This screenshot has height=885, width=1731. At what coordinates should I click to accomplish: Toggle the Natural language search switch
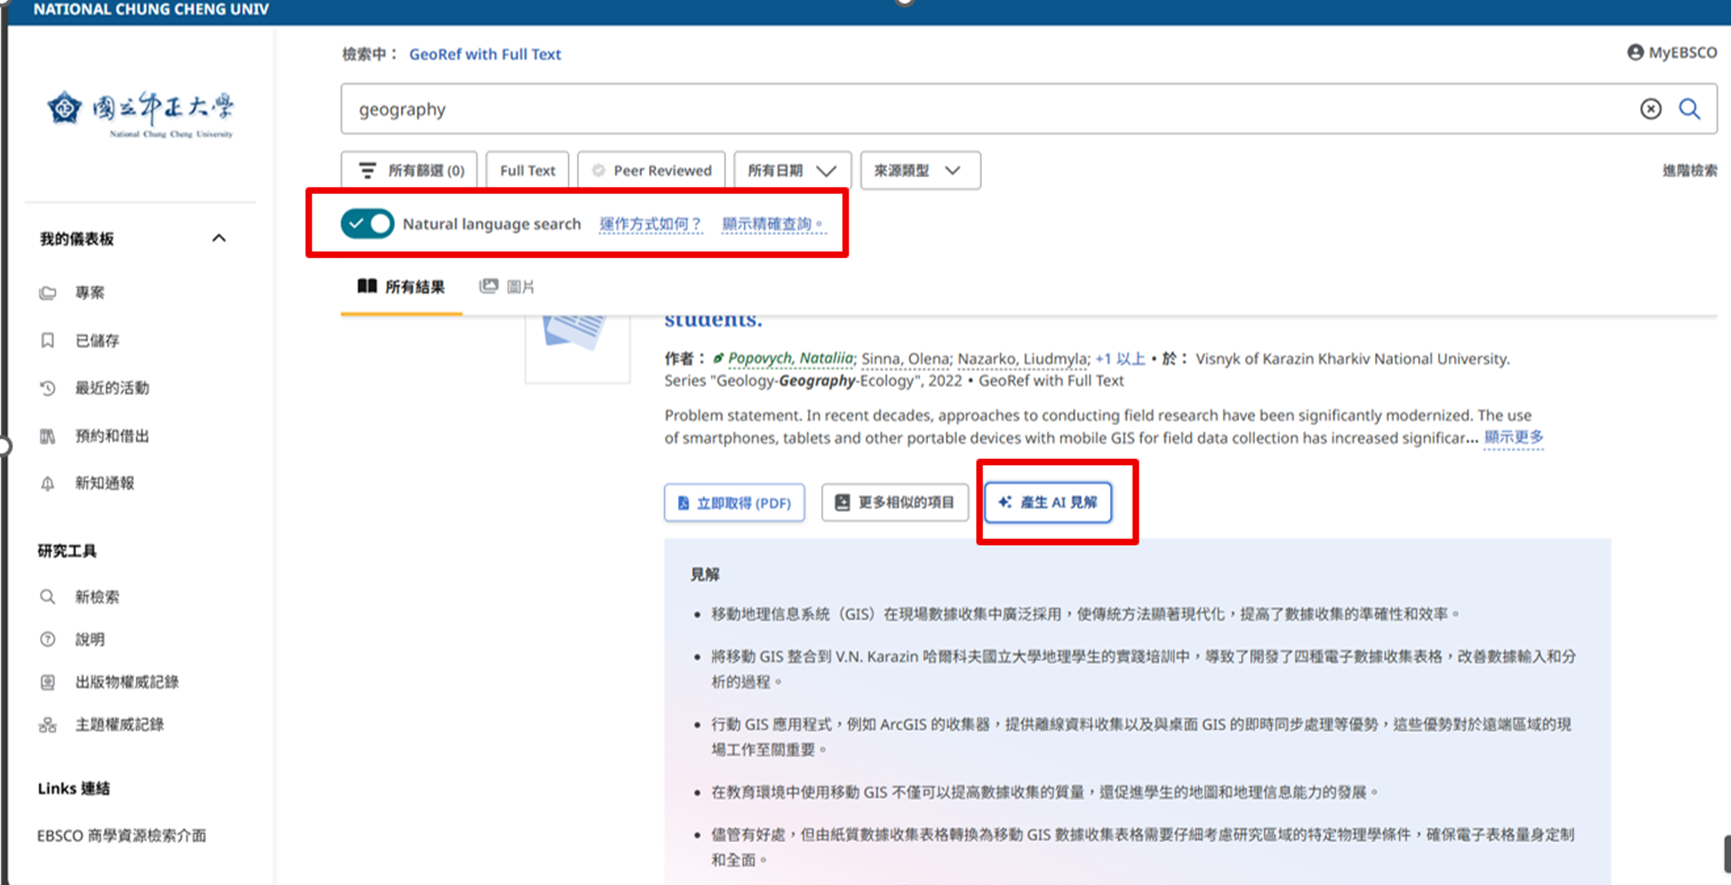(x=367, y=224)
